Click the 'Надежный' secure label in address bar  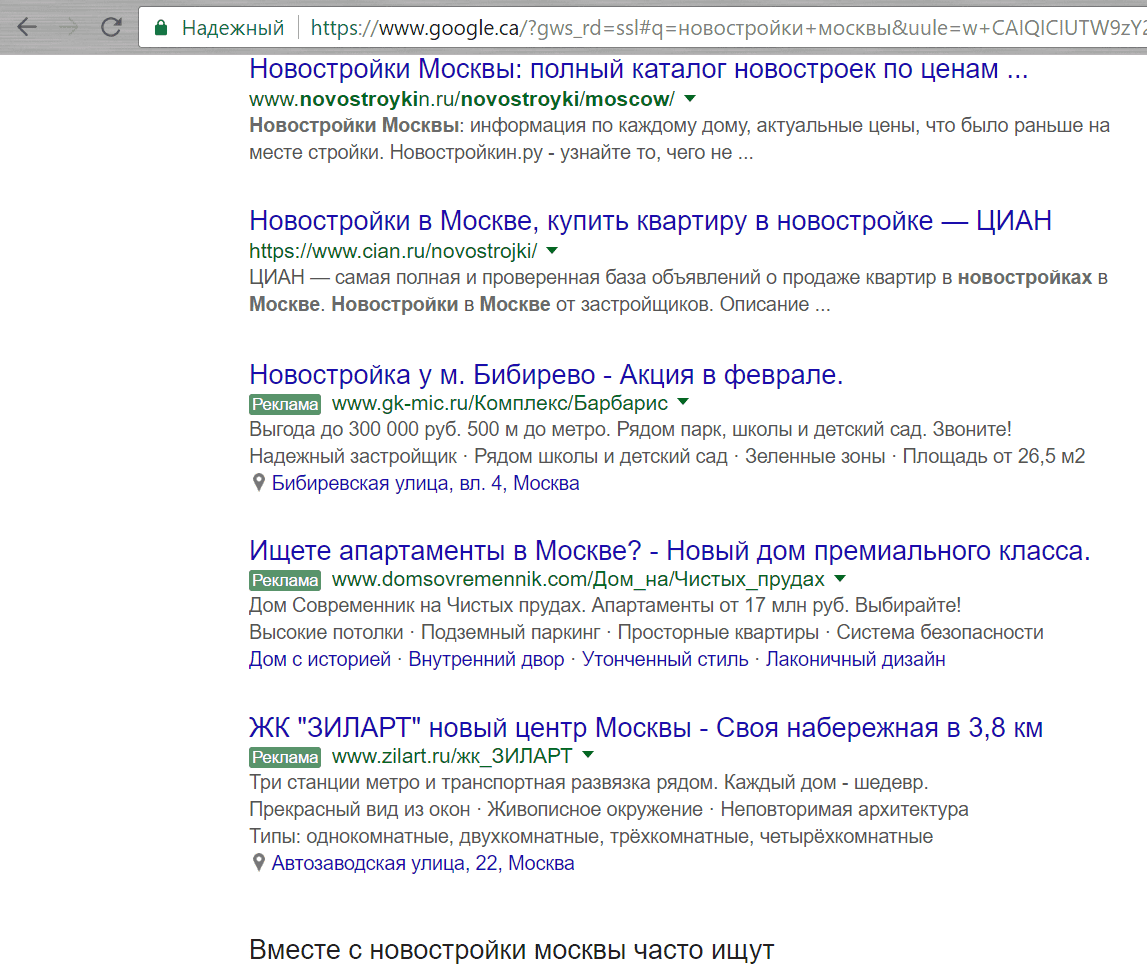pos(233,28)
